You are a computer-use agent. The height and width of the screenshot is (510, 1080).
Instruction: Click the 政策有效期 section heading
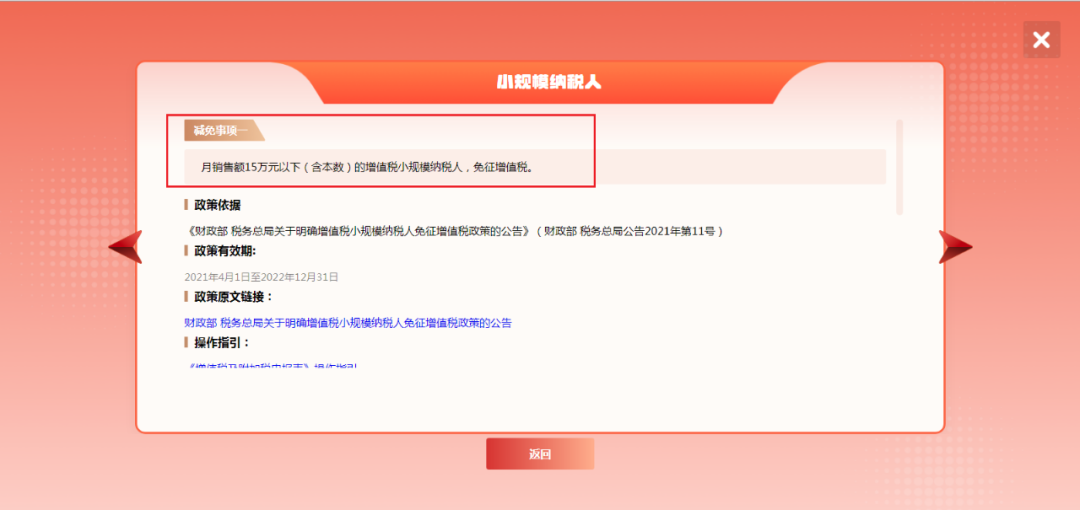coord(225,251)
